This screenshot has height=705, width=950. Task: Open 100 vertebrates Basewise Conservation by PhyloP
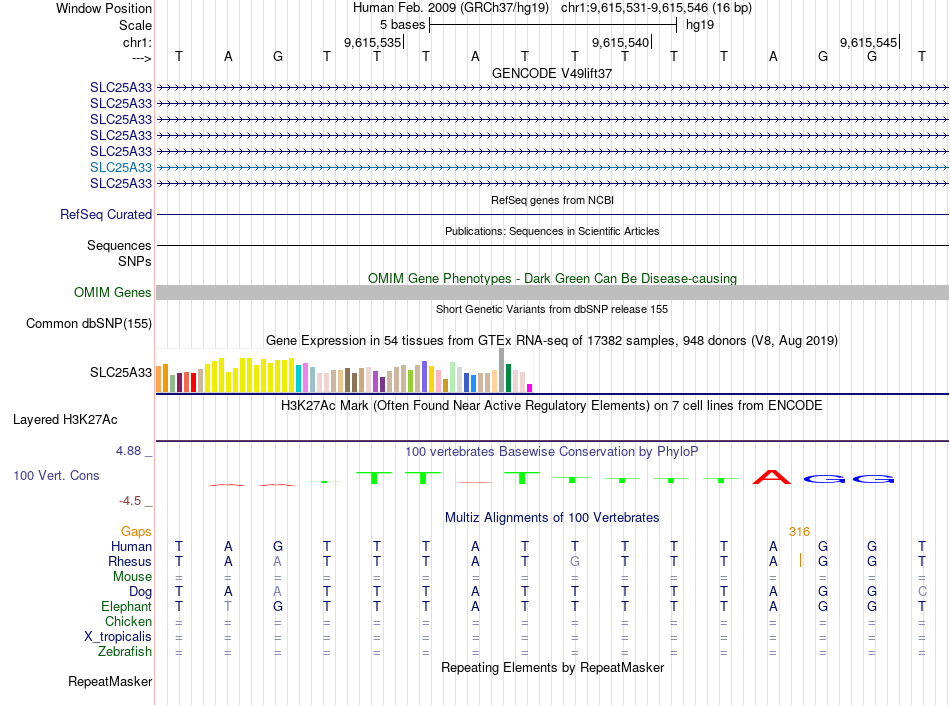click(x=552, y=452)
